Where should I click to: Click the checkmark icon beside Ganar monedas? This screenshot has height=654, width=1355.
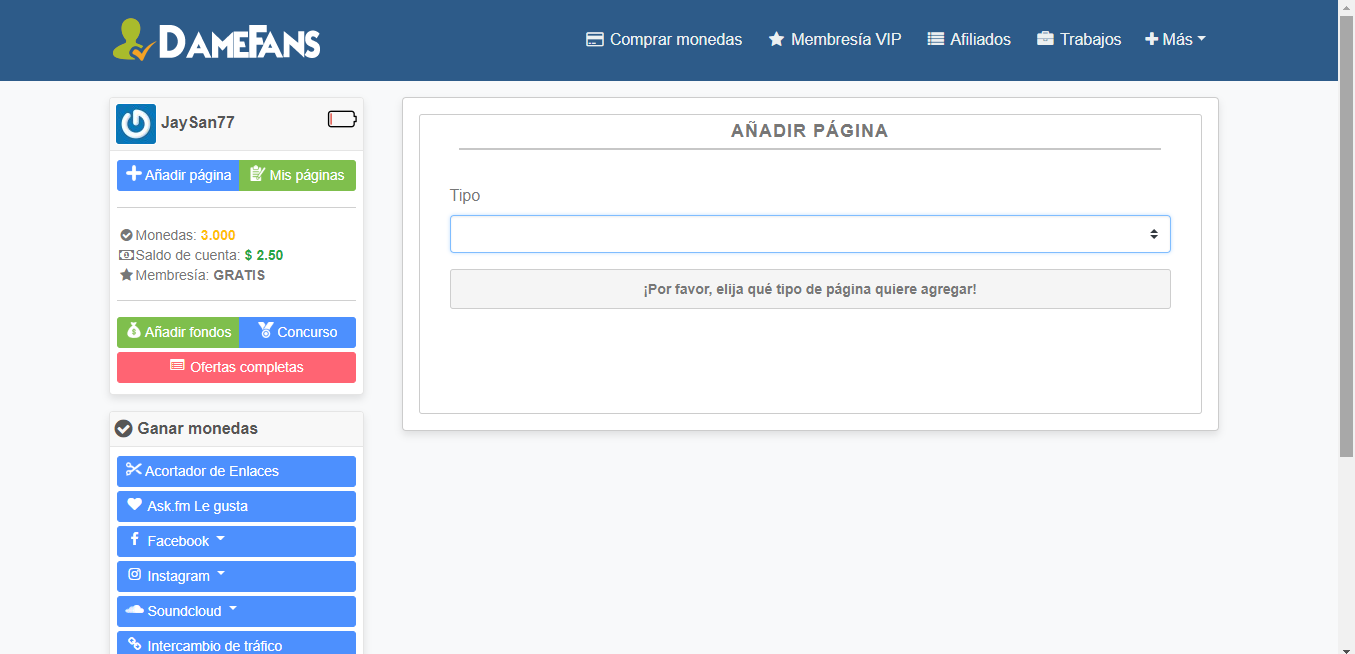click(124, 429)
